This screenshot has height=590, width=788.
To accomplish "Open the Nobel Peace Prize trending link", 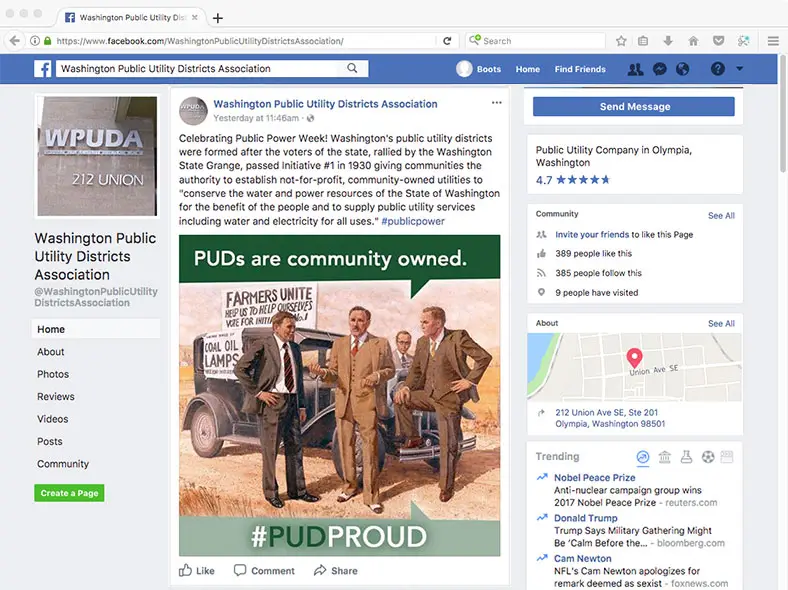I will (595, 478).
